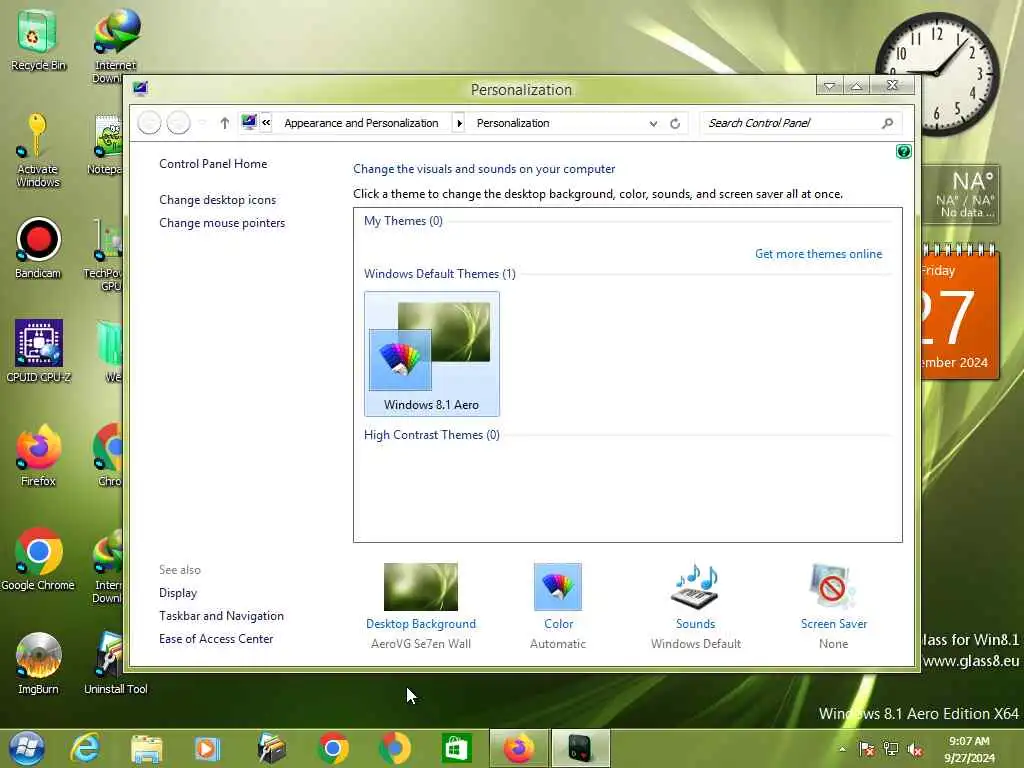
Task: Click the orange calendar gadget
Action: (960, 312)
